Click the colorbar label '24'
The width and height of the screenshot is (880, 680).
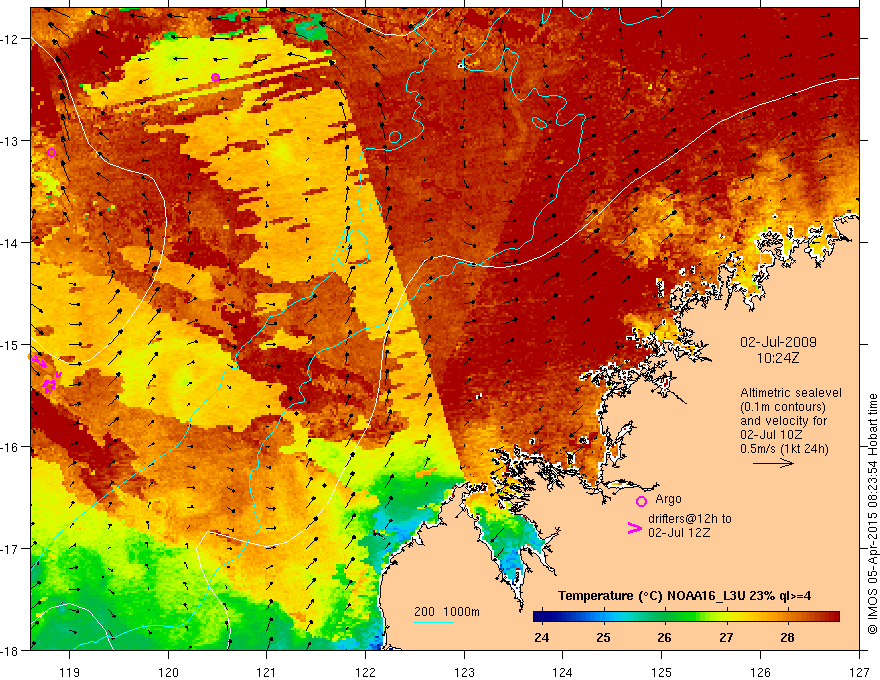542,637
